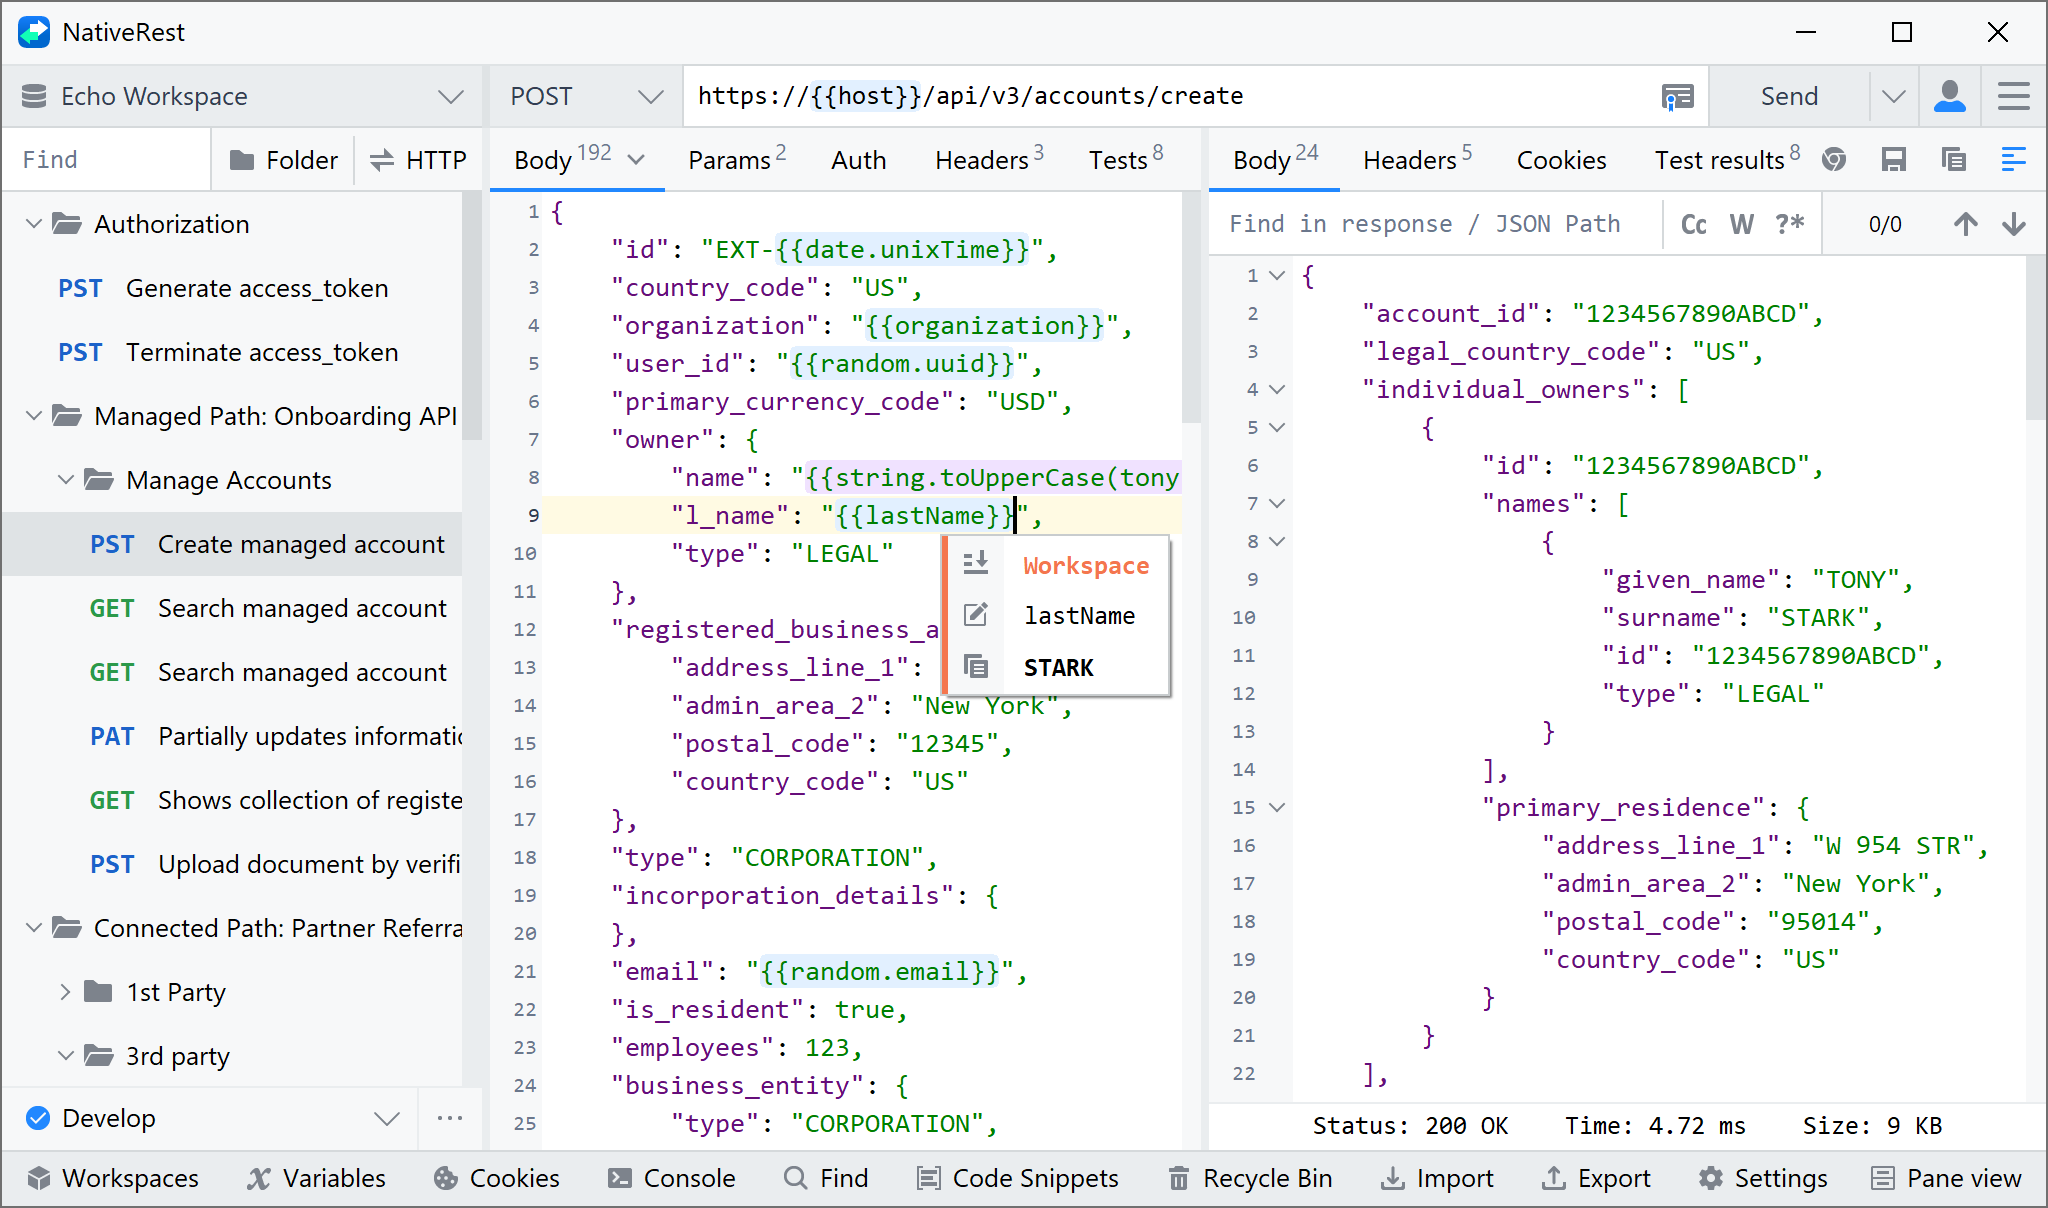
Task: Open the POST method dropdown
Action: pyautogui.click(x=585, y=97)
